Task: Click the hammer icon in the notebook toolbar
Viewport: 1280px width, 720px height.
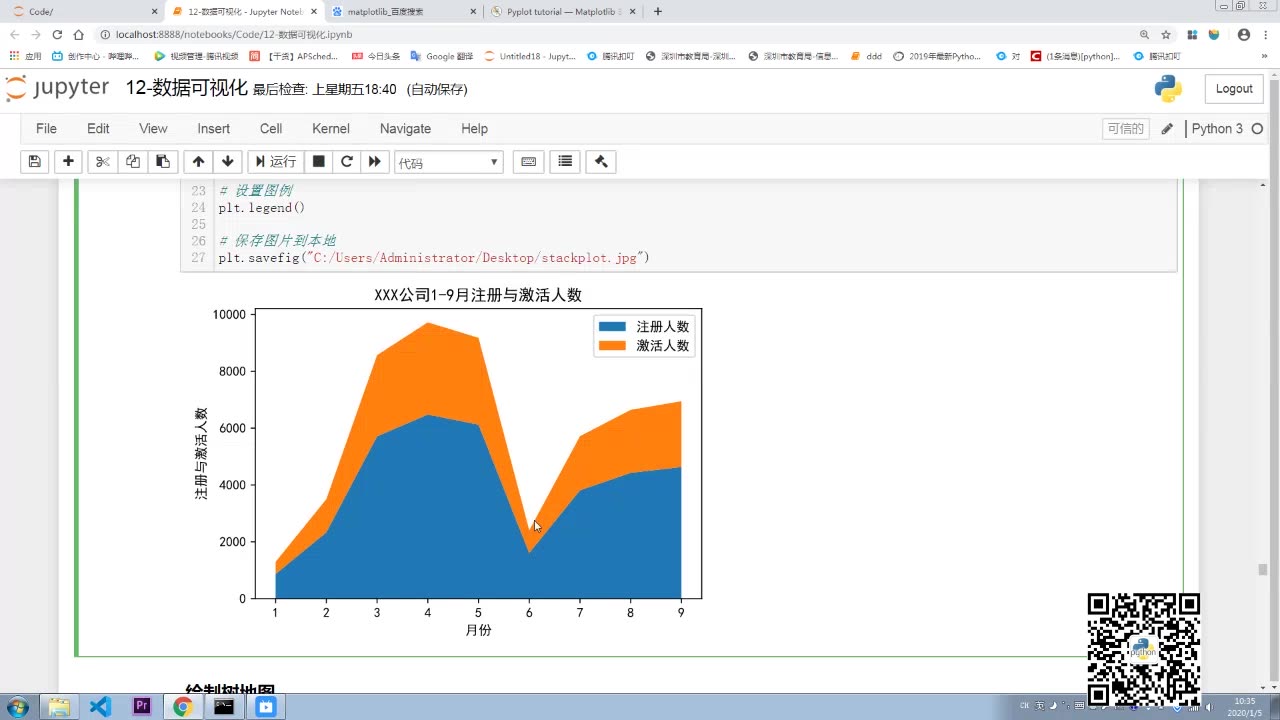Action: (x=601, y=162)
